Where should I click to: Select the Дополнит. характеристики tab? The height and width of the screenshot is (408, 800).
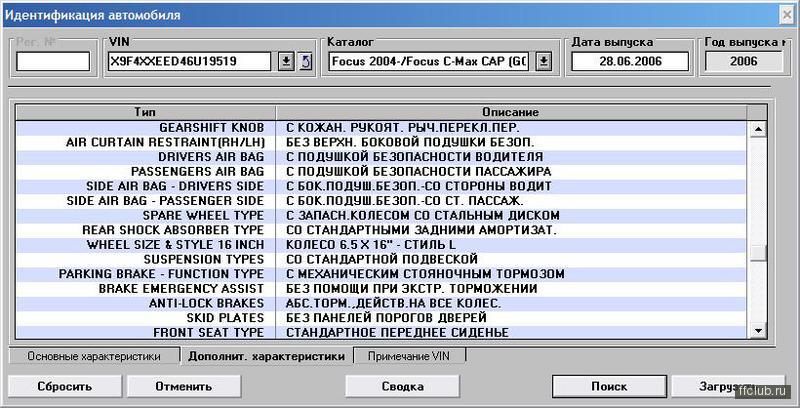coord(266,356)
